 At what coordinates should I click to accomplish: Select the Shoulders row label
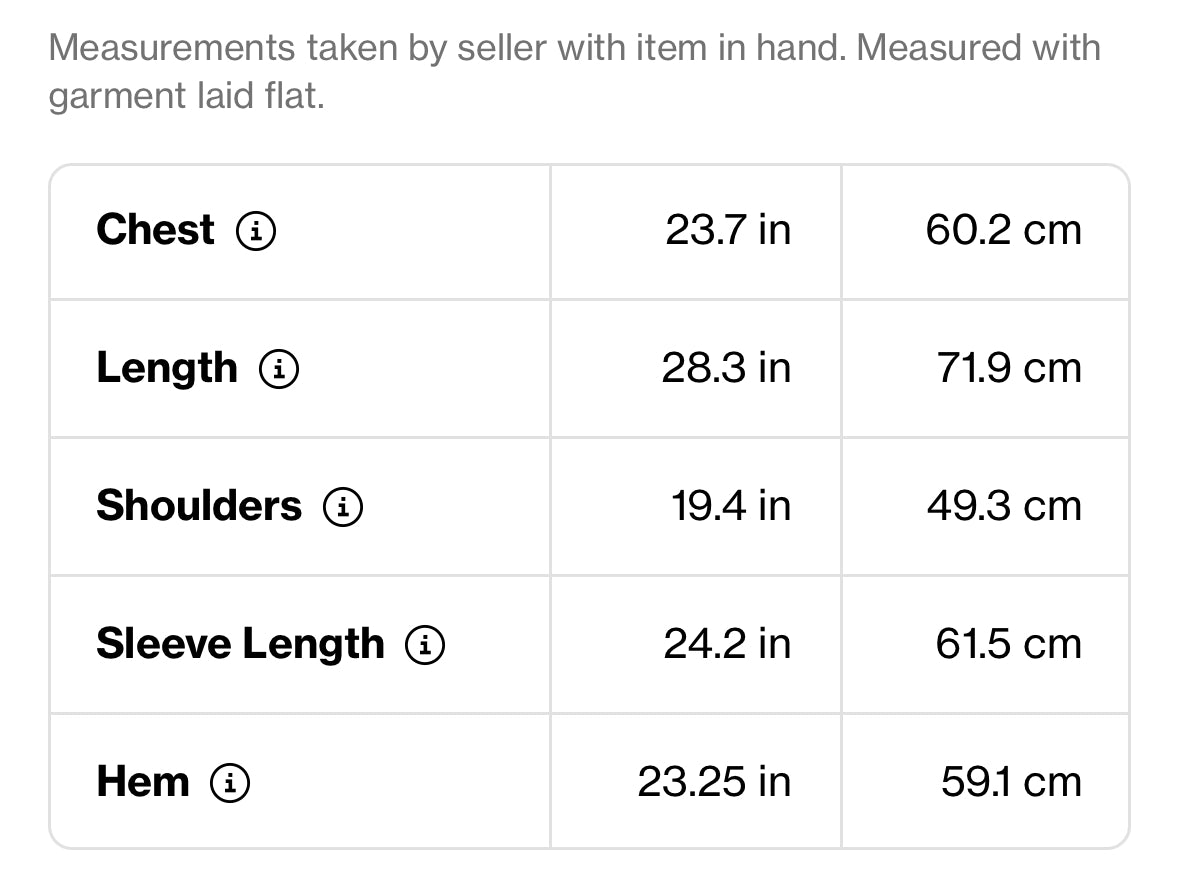[x=199, y=505]
